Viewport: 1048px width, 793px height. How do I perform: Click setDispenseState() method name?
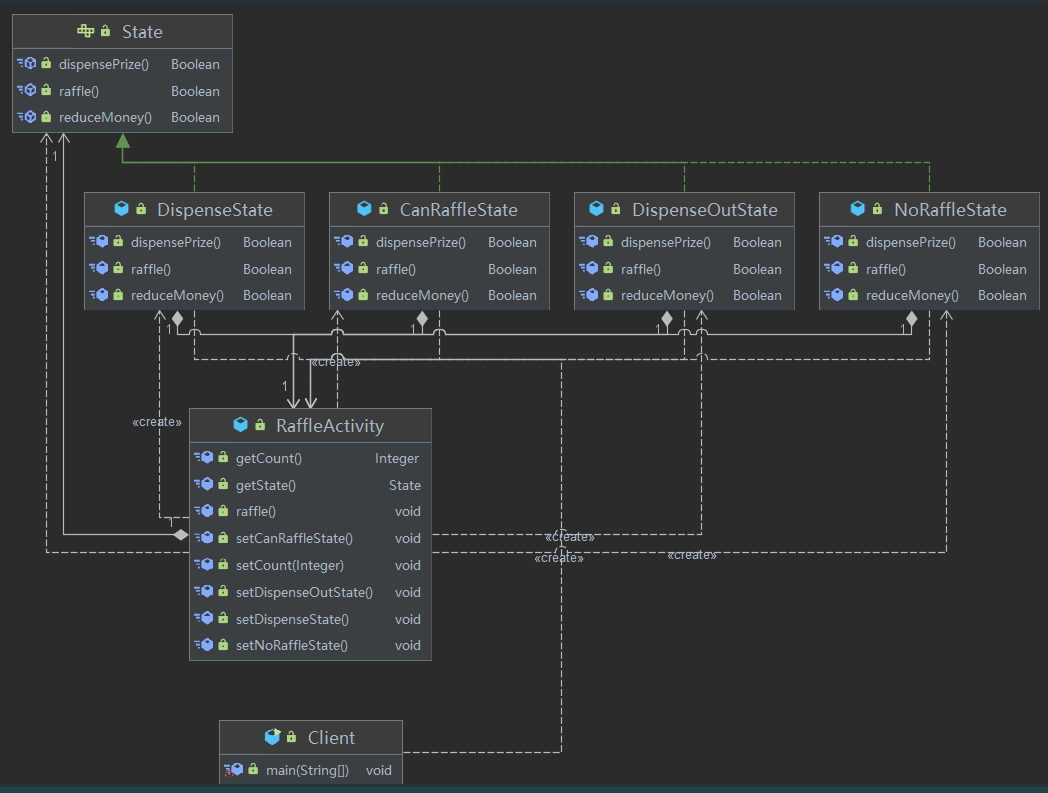pyautogui.click(x=292, y=619)
